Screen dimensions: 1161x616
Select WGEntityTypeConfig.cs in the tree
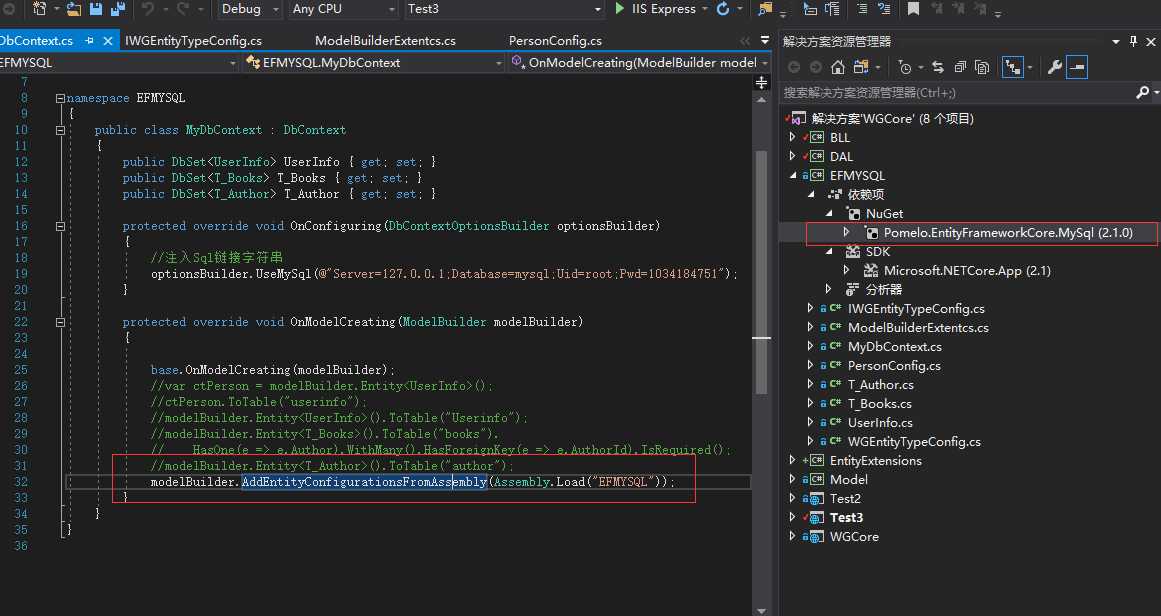point(914,441)
